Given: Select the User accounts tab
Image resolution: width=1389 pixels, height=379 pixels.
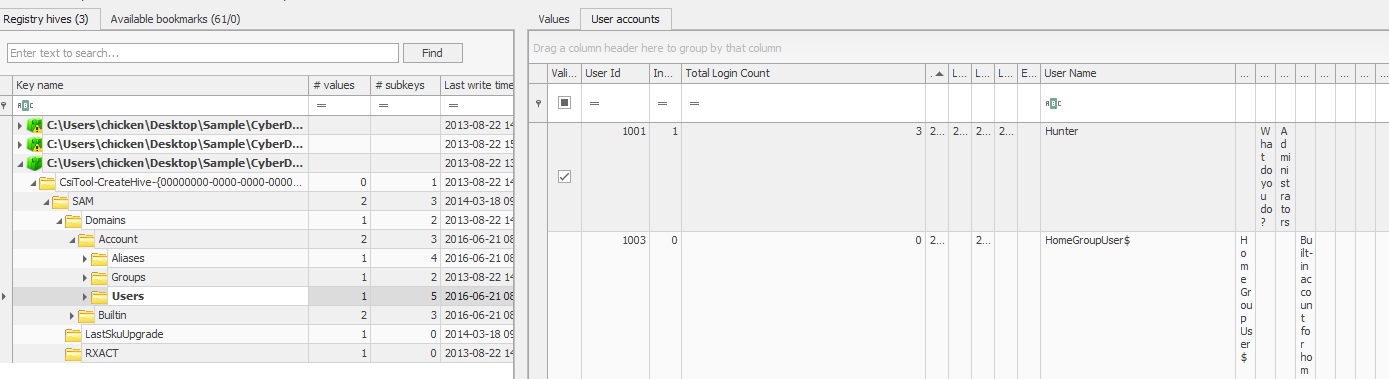Looking at the screenshot, I should 626,19.
